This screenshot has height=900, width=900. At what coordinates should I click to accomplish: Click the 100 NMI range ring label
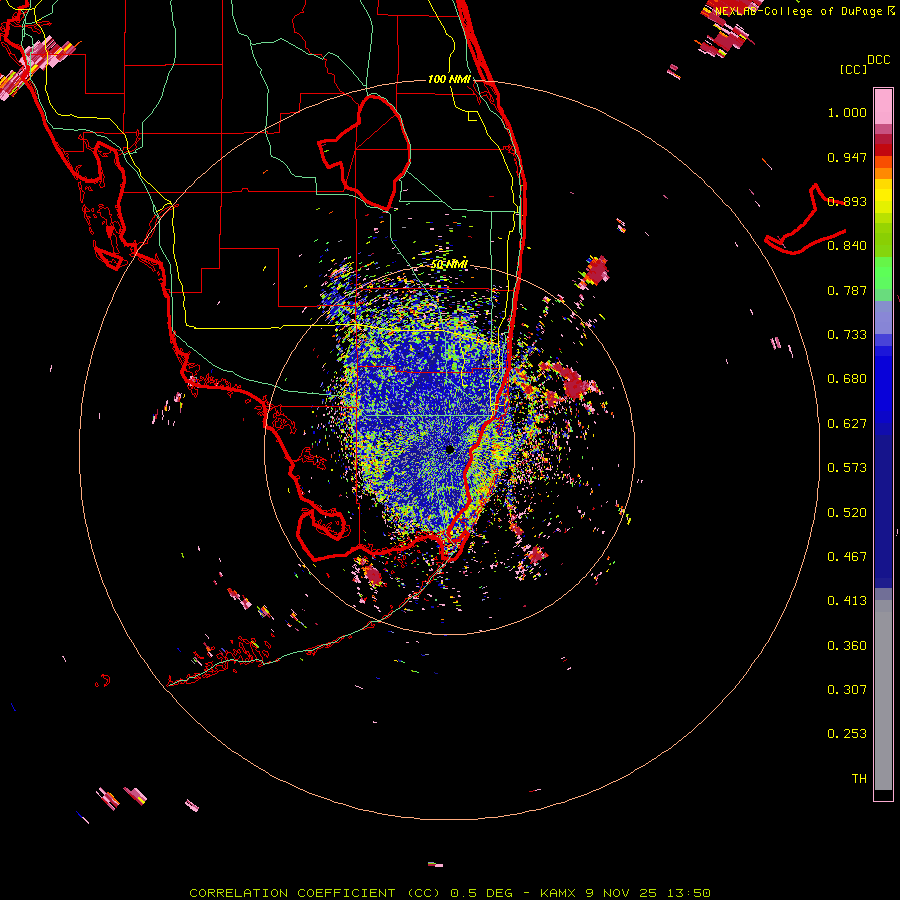tap(449, 79)
